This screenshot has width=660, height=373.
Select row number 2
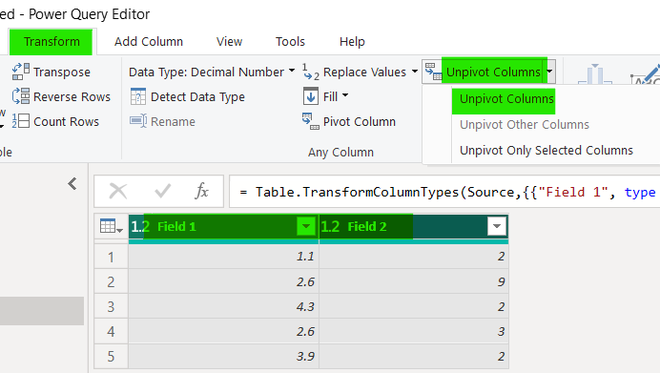pos(111,282)
